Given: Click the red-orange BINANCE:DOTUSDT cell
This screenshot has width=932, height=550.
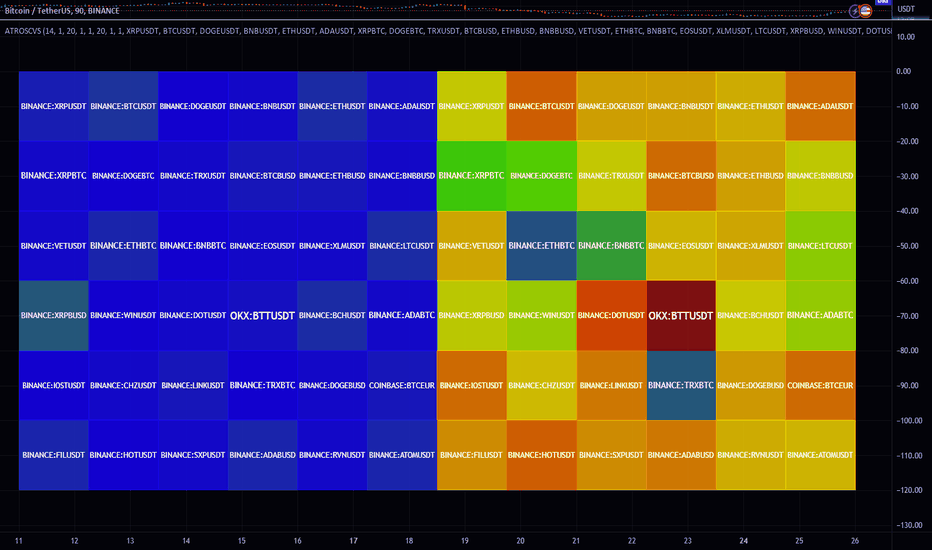Looking at the screenshot, I should [611, 316].
